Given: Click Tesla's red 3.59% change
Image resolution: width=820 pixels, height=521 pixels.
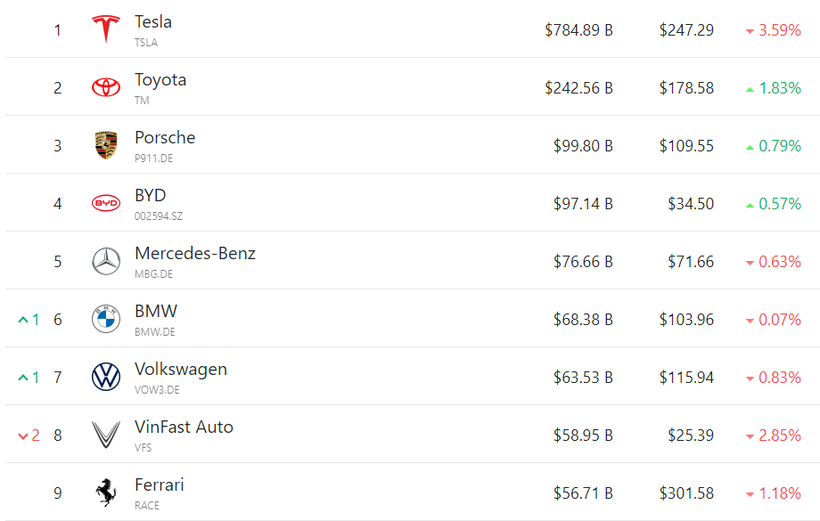Looking at the screenshot, I should pos(773,30).
